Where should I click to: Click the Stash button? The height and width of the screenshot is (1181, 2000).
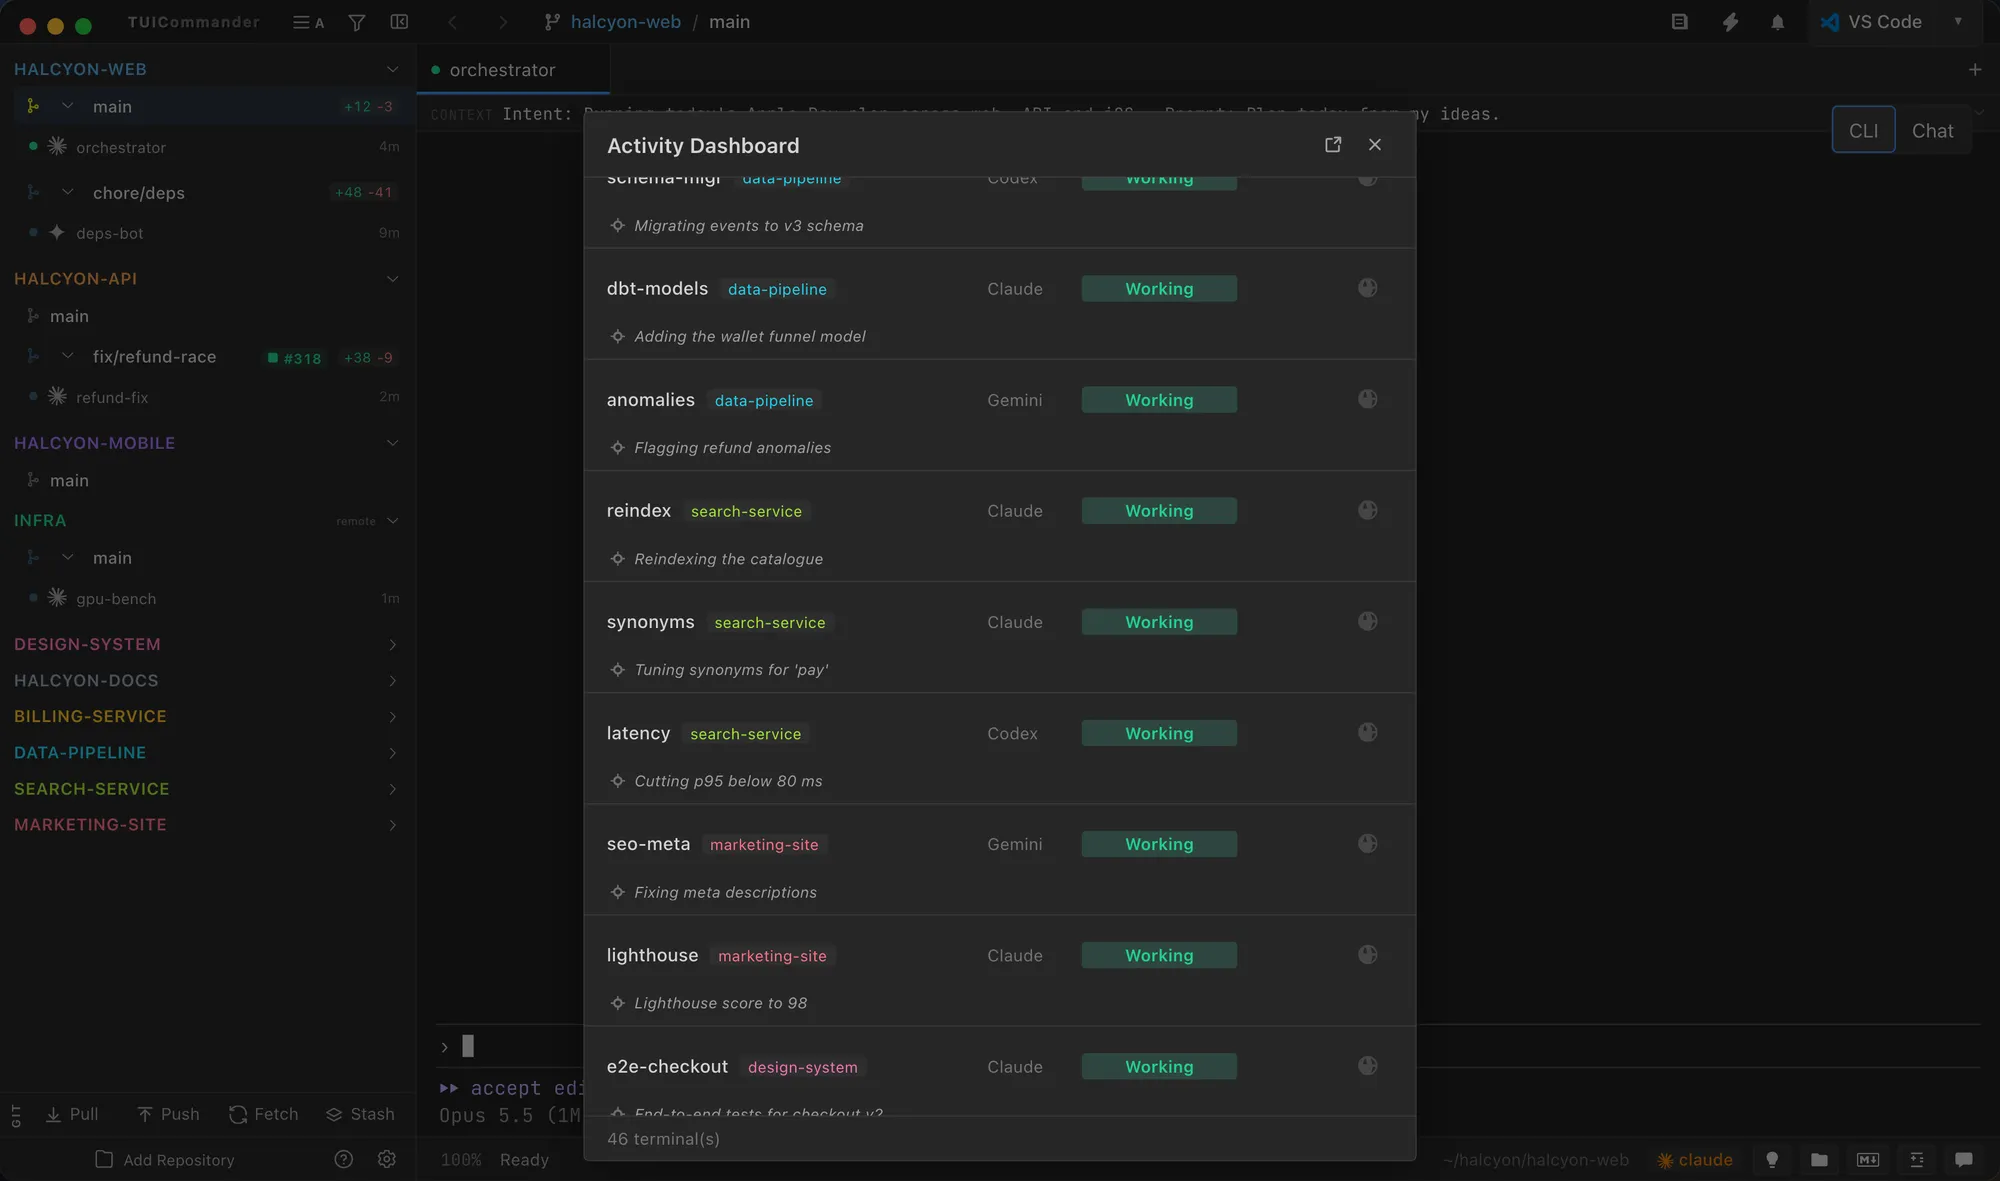tap(360, 1114)
